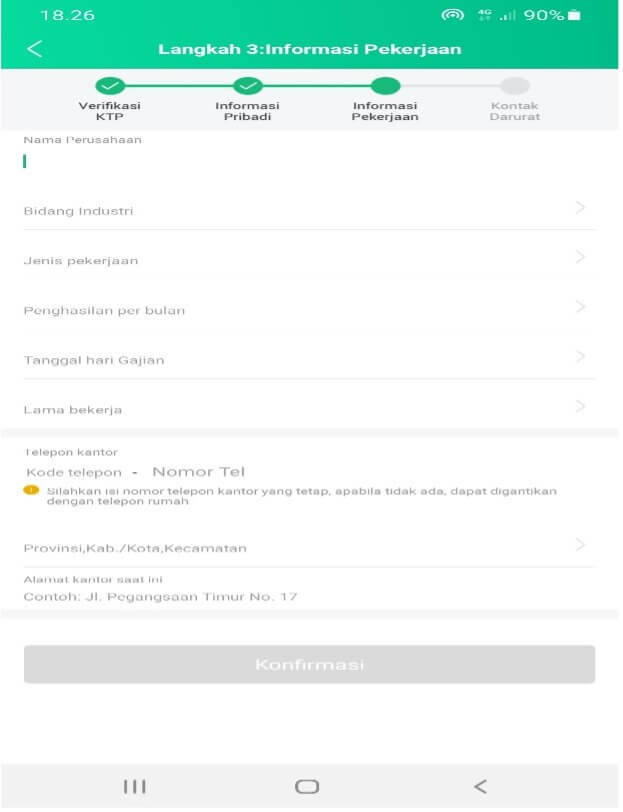The width and height of the screenshot is (623, 812).
Task: Tap the Kontak Darurat grey step circle
Action: pyautogui.click(x=515, y=86)
